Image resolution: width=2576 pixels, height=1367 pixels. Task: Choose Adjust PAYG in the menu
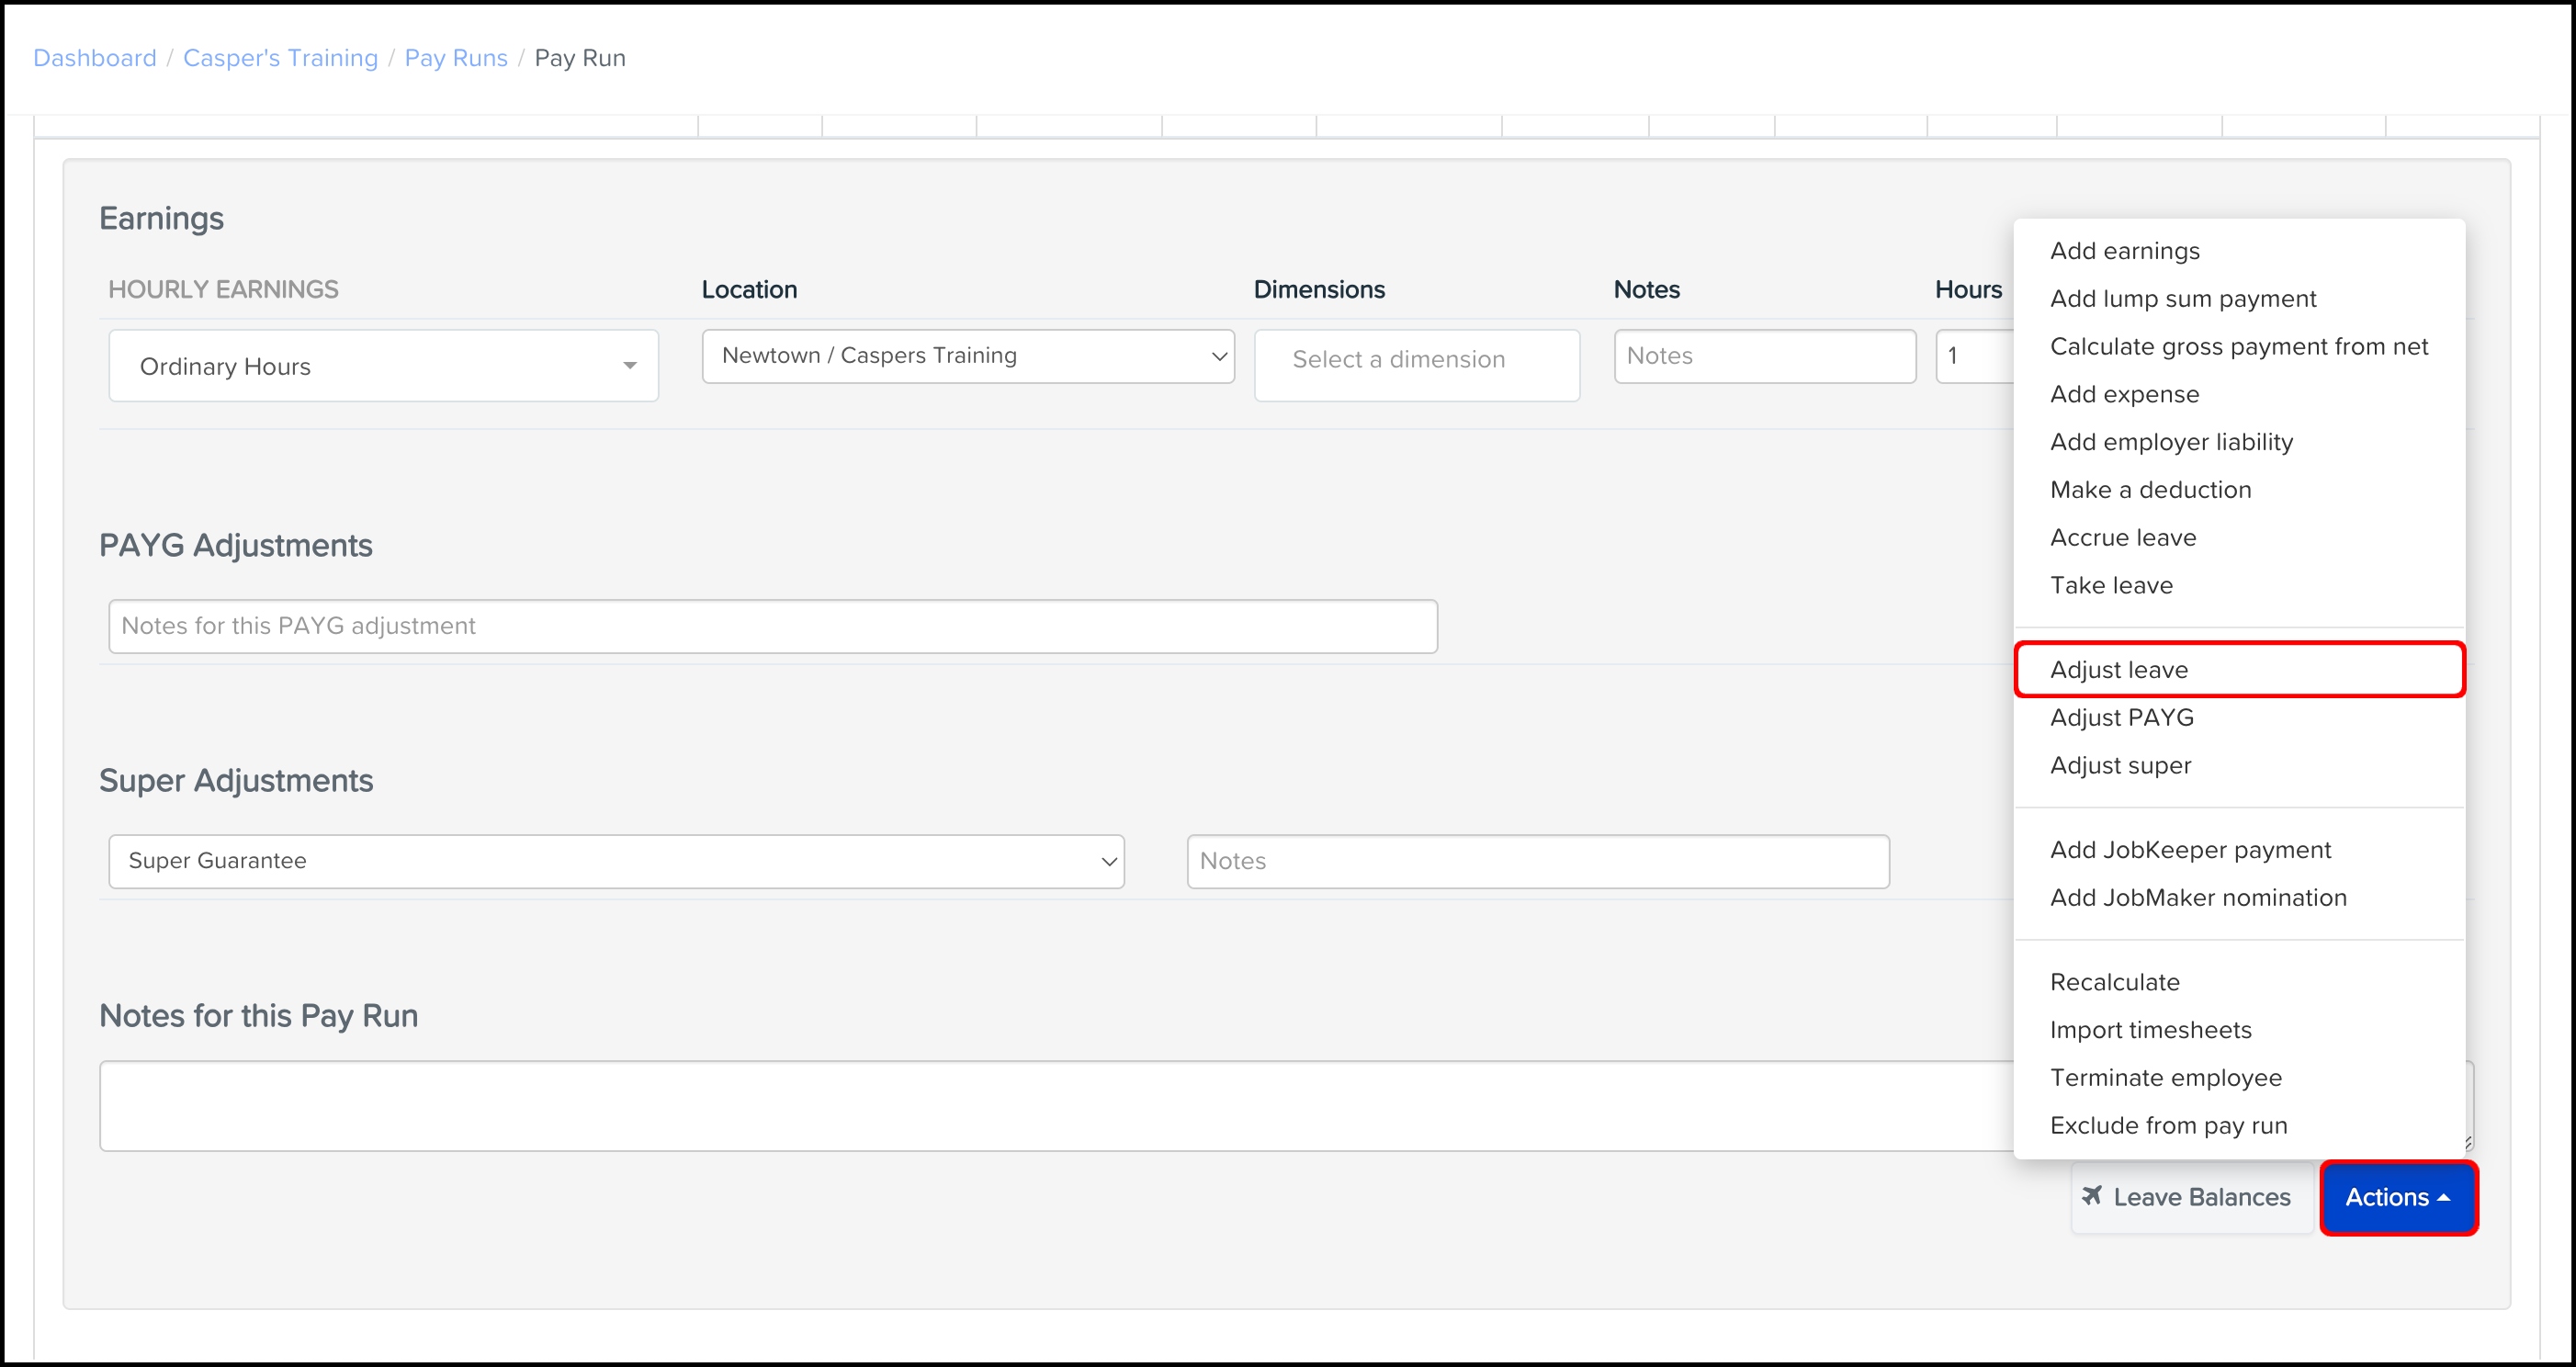2121,718
